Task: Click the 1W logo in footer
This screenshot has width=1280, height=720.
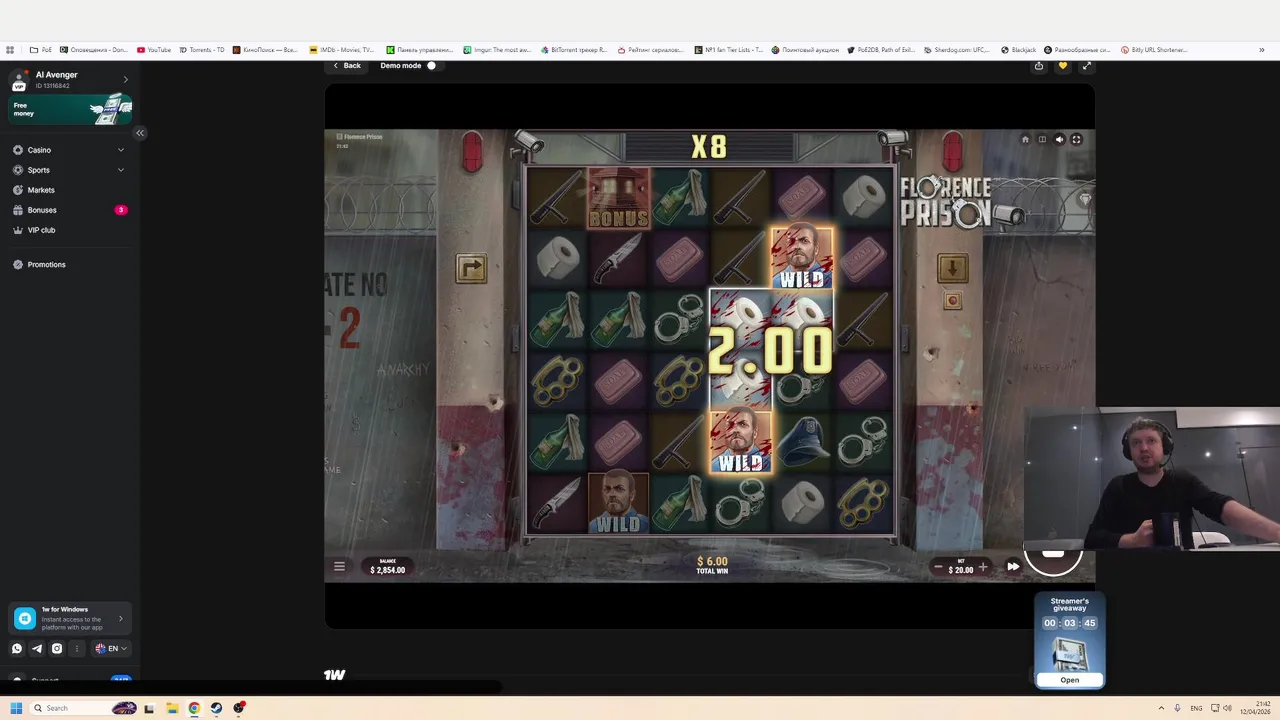Action: pyautogui.click(x=334, y=675)
